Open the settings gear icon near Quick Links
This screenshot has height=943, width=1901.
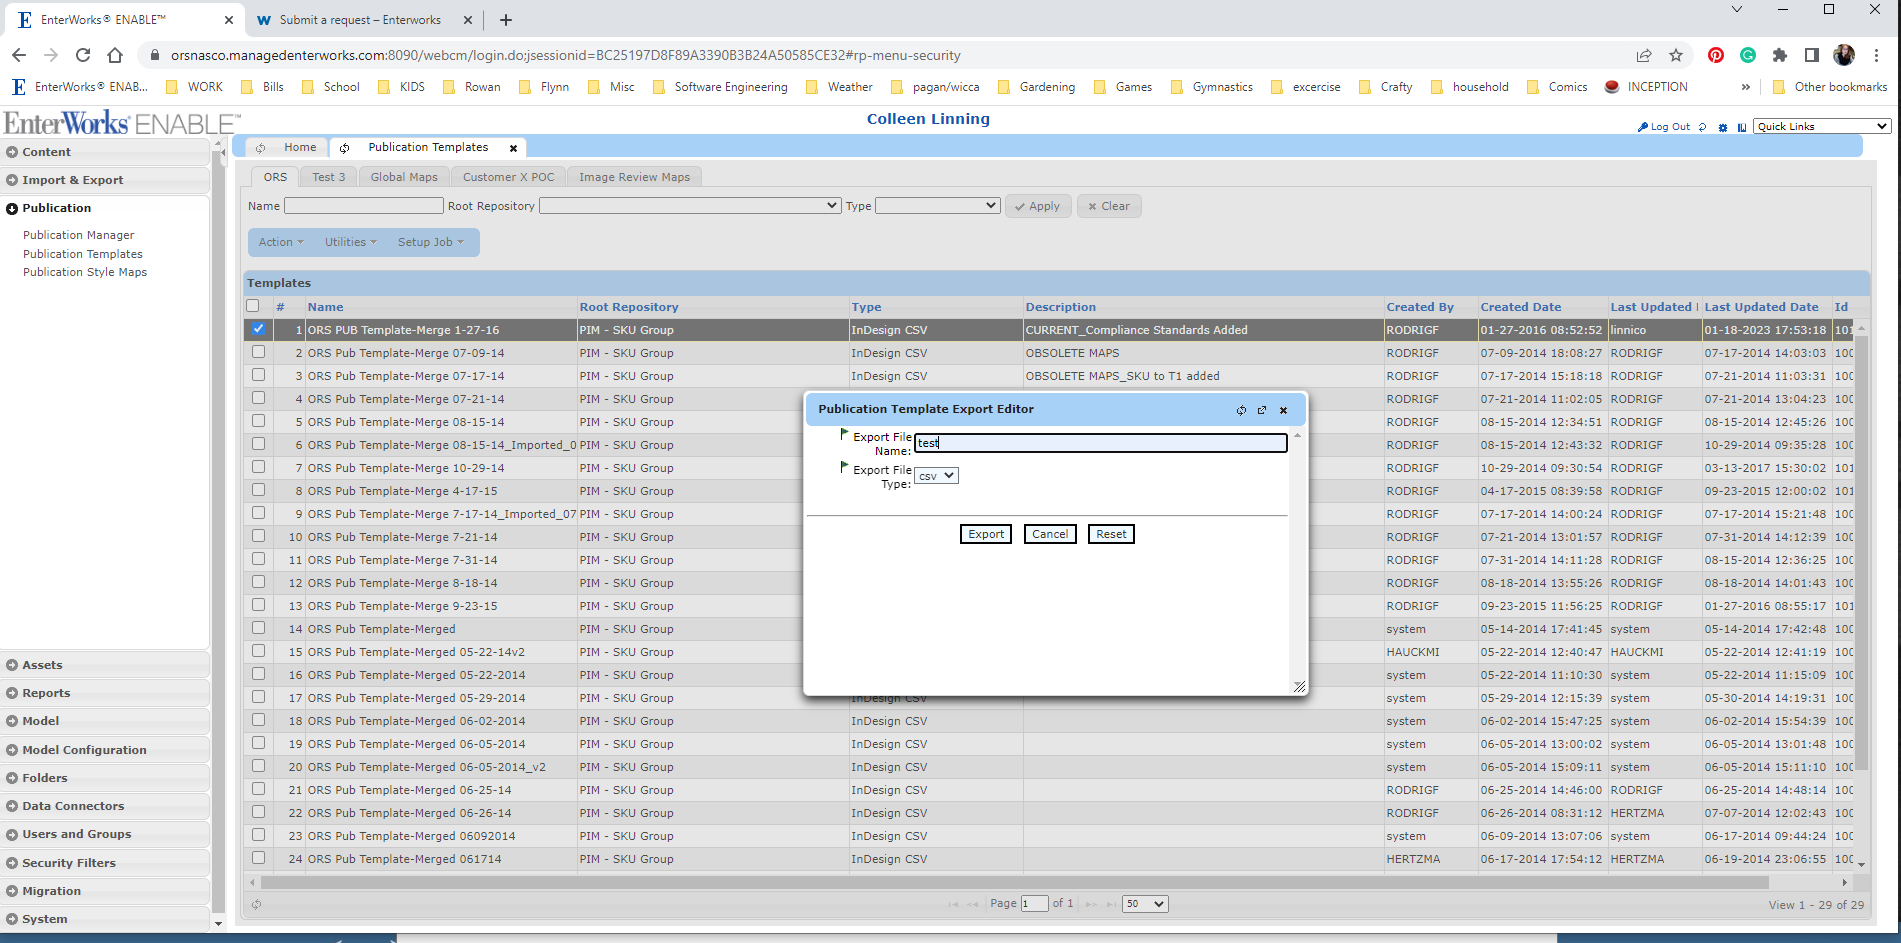pyautogui.click(x=1722, y=127)
